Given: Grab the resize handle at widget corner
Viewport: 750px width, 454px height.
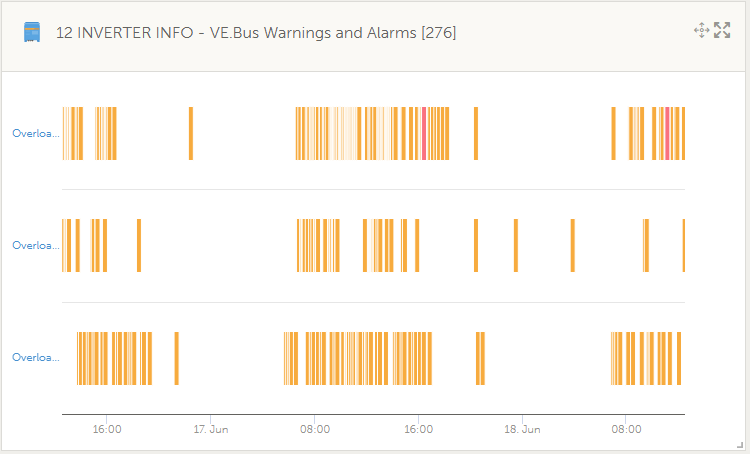Looking at the screenshot, I should pyautogui.click(x=740, y=444).
